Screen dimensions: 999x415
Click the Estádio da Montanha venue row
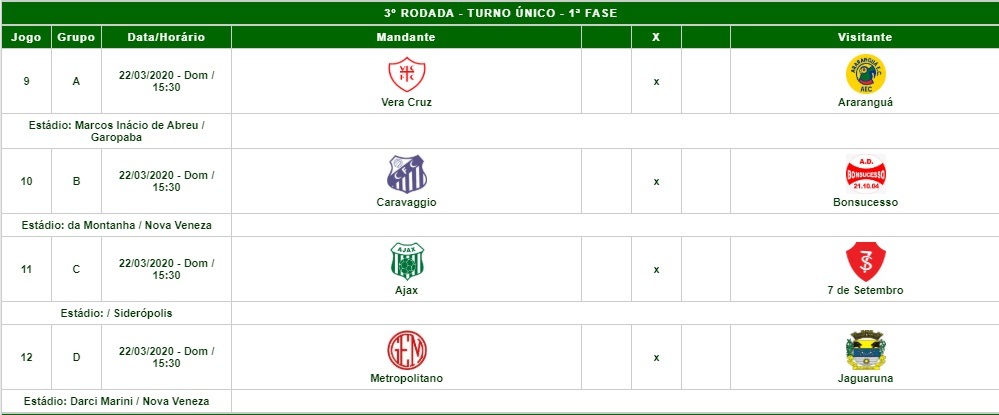[116, 225]
